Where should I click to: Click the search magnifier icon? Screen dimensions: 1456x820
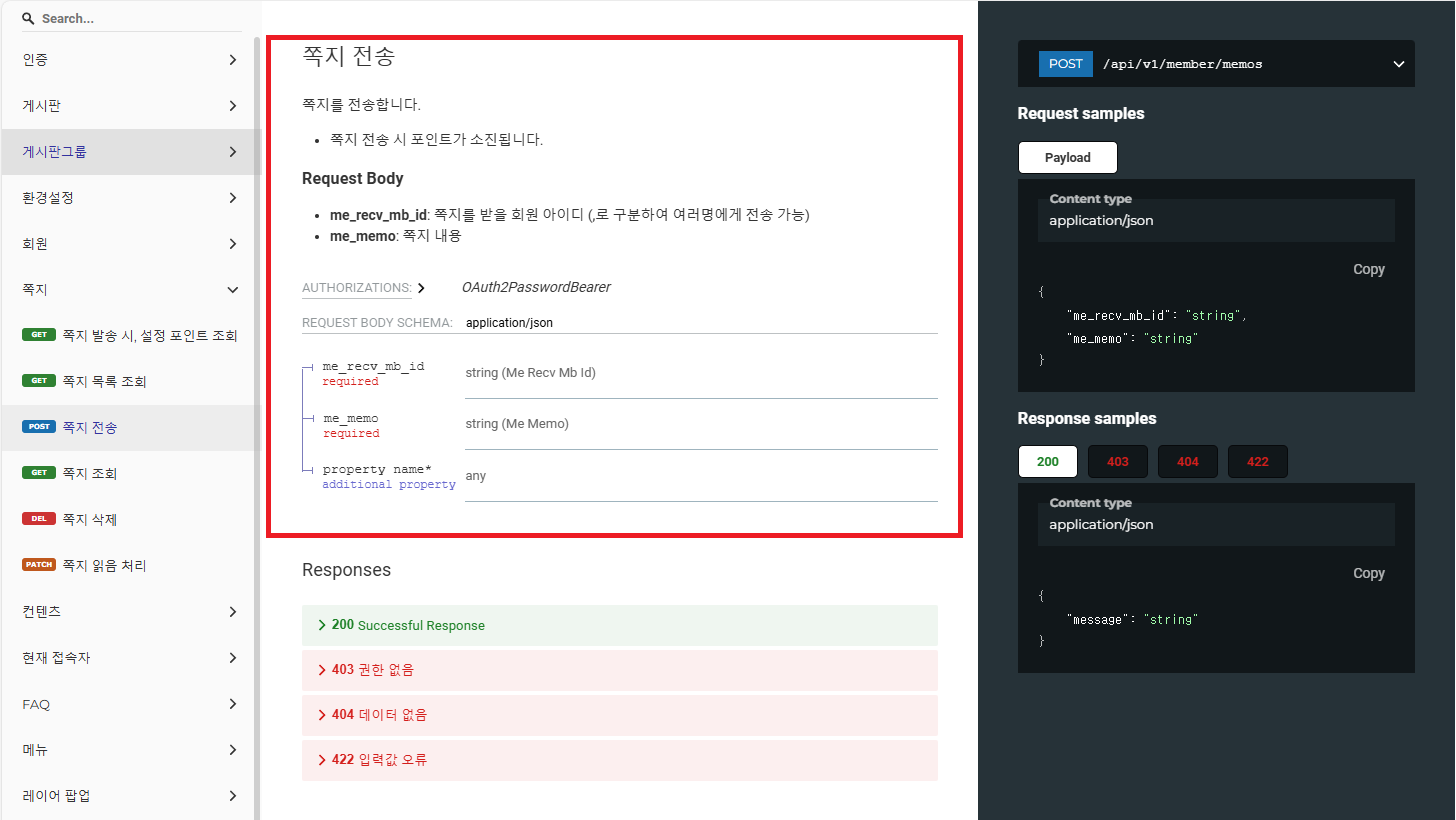[x=28, y=19]
